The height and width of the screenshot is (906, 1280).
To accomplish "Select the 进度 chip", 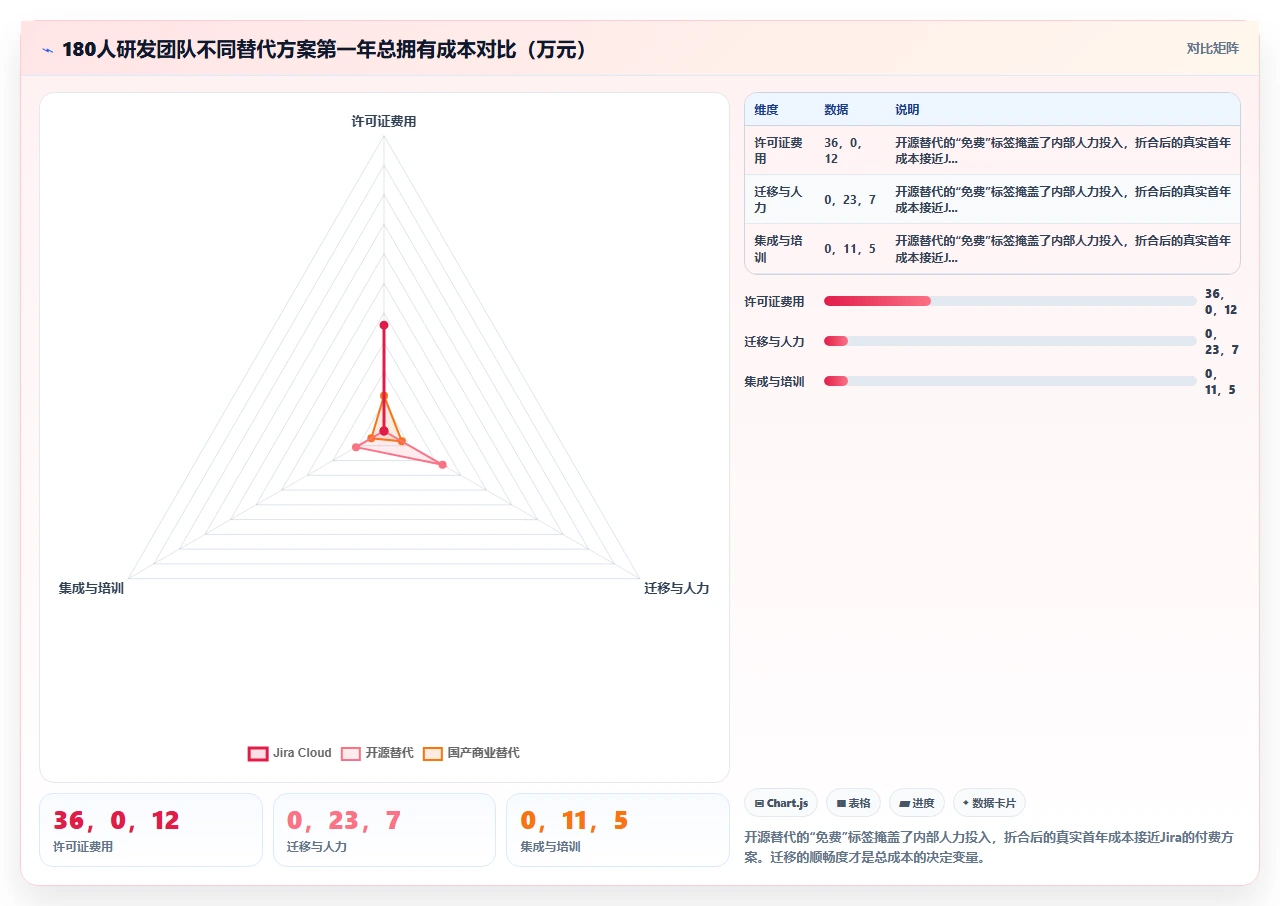I will (917, 803).
